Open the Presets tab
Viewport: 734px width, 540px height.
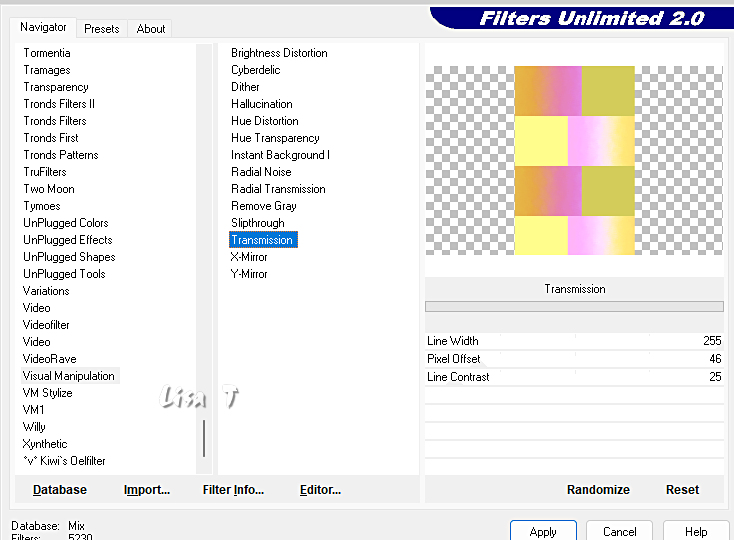(x=102, y=29)
